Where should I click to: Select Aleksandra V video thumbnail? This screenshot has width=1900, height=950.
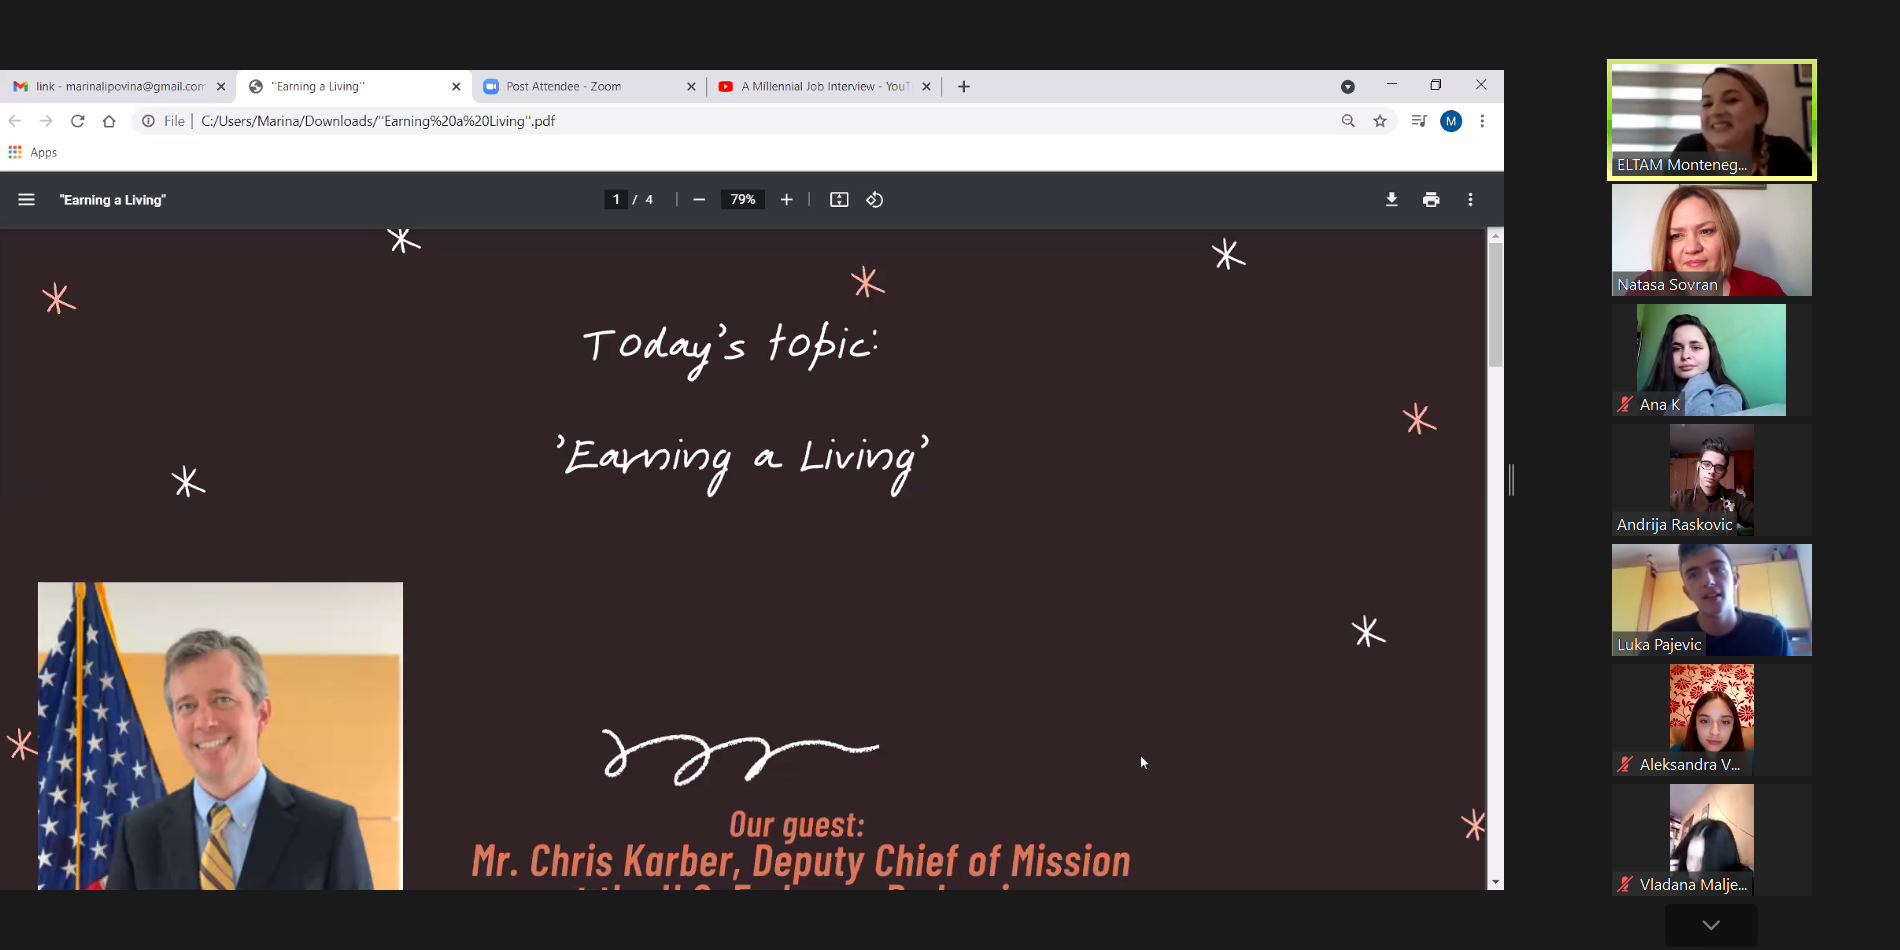coord(1712,720)
